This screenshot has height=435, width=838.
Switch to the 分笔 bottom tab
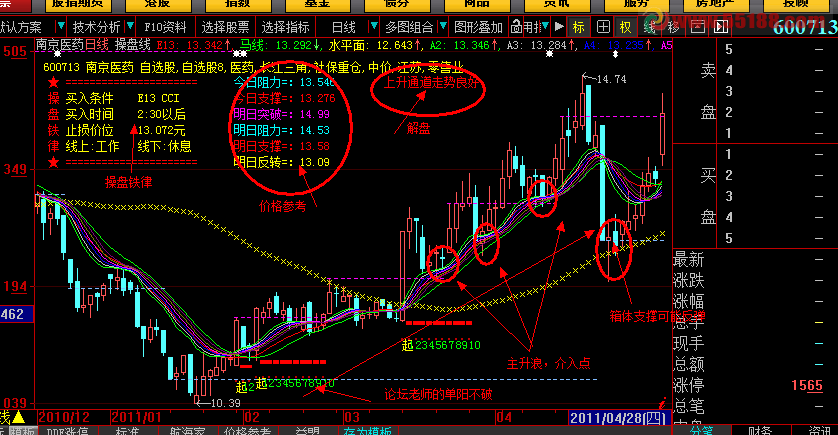coord(701,431)
